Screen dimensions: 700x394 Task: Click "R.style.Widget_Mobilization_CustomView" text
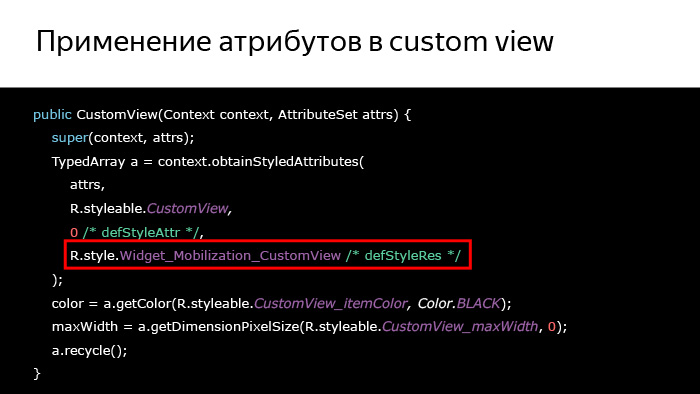(x=205, y=256)
